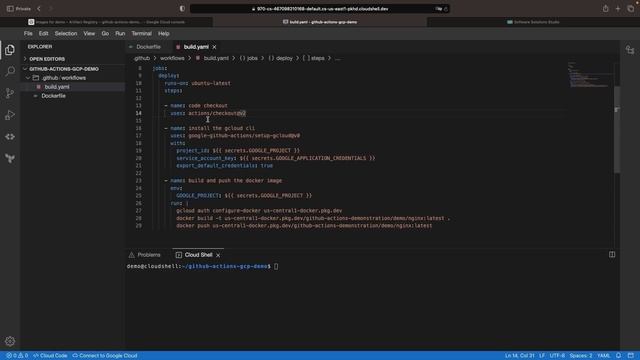Image resolution: width=640 pixels, height=360 pixels.
Task: Open the Edit menu
Action: pyautogui.click(x=43, y=33)
